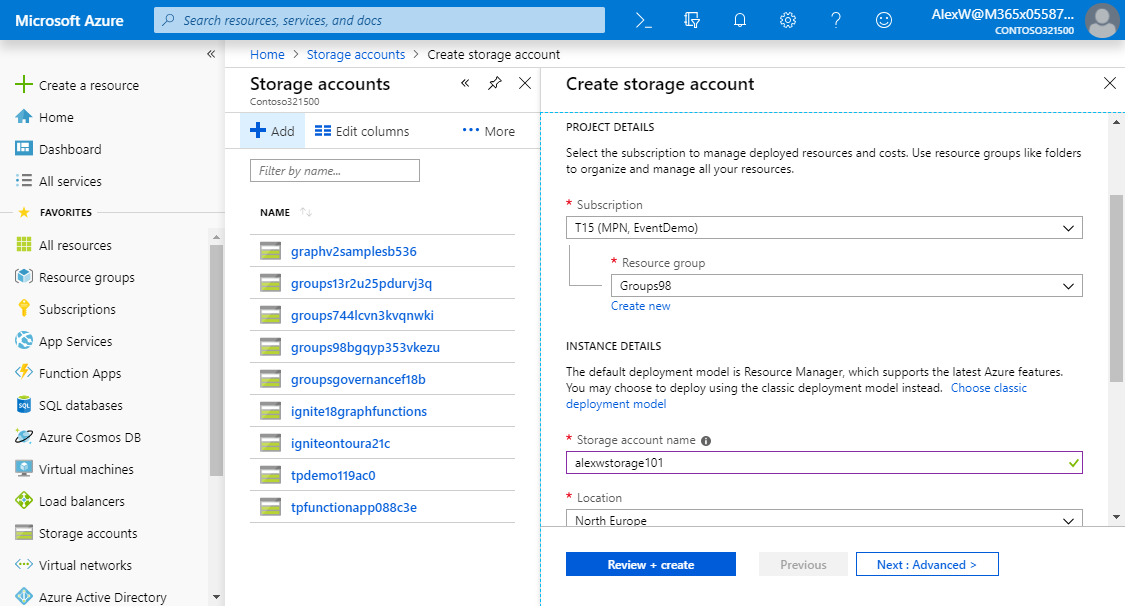The height and width of the screenshot is (606, 1125).
Task: Open the Location dropdown
Action: coord(823,519)
